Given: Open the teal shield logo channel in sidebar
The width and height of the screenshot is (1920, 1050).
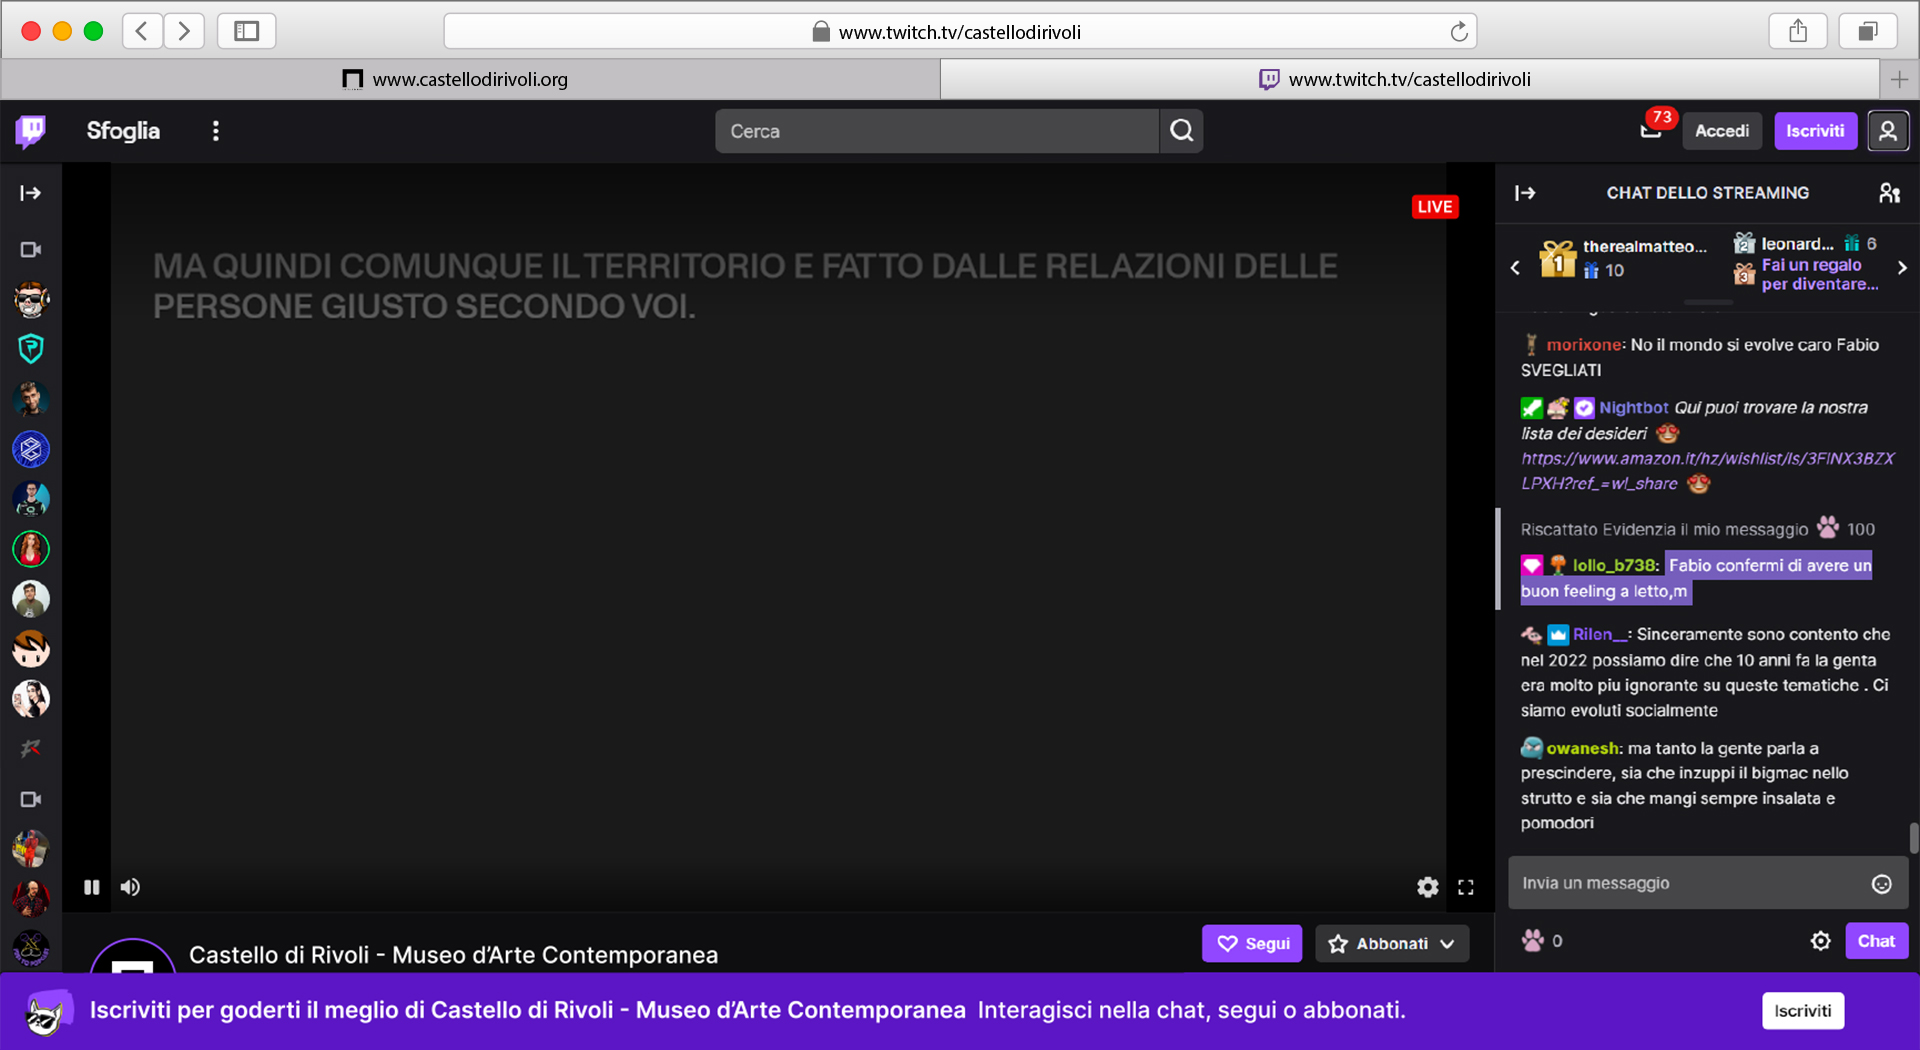Looking at the screenshot, I should coord(31,349).
